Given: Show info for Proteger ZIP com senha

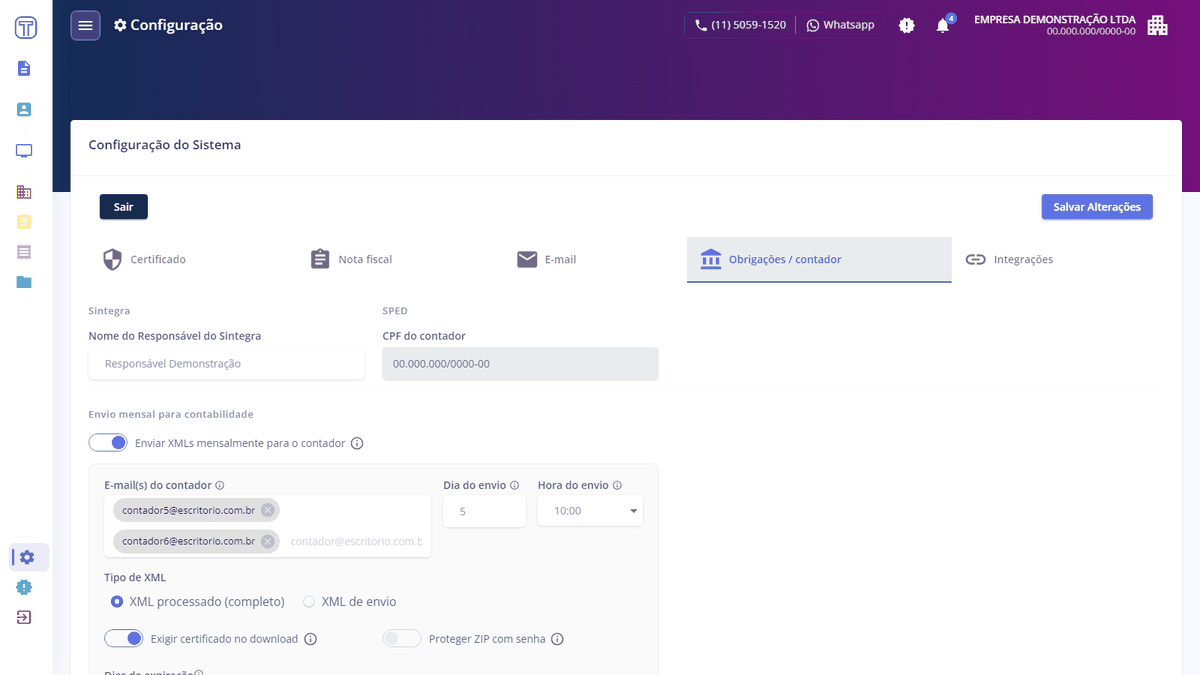Looking at the screenshot, I should pos(558,639).
